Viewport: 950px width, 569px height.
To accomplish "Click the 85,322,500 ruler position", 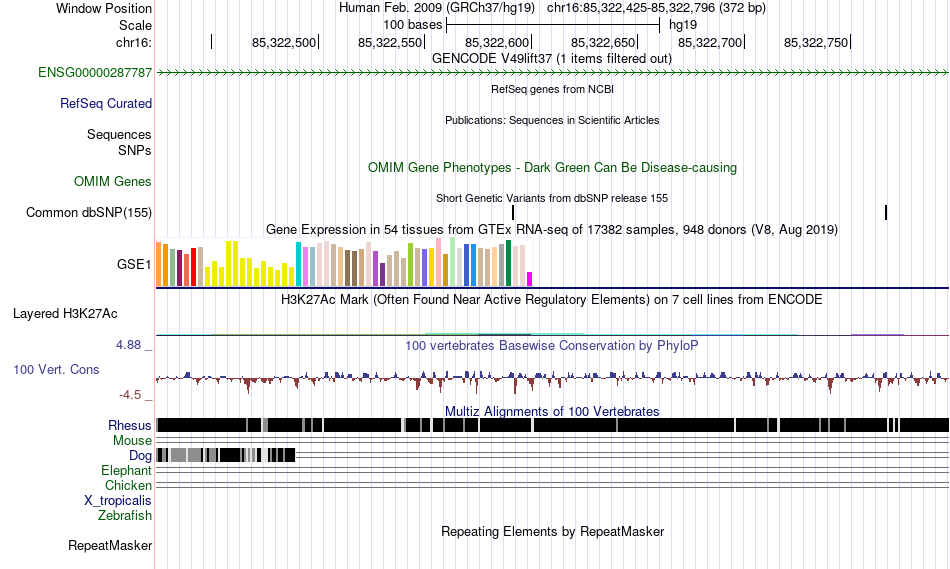I will [x=284, y=42].
